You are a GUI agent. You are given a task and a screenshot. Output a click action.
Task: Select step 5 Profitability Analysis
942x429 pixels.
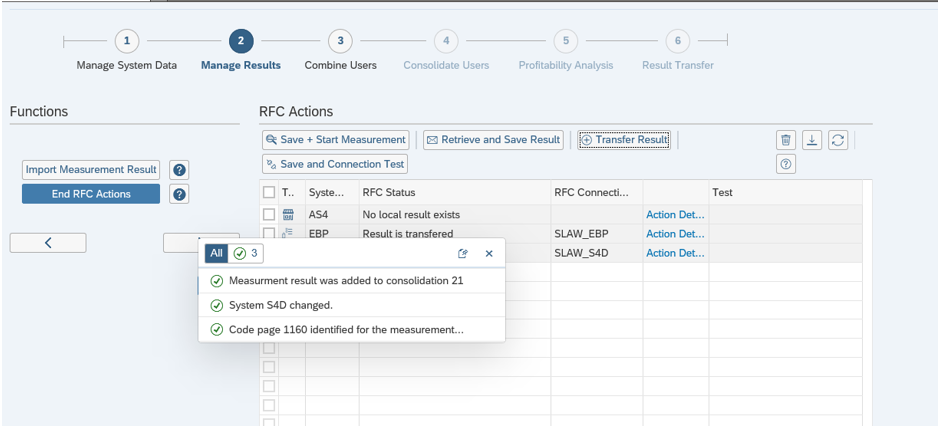[566, 41]
